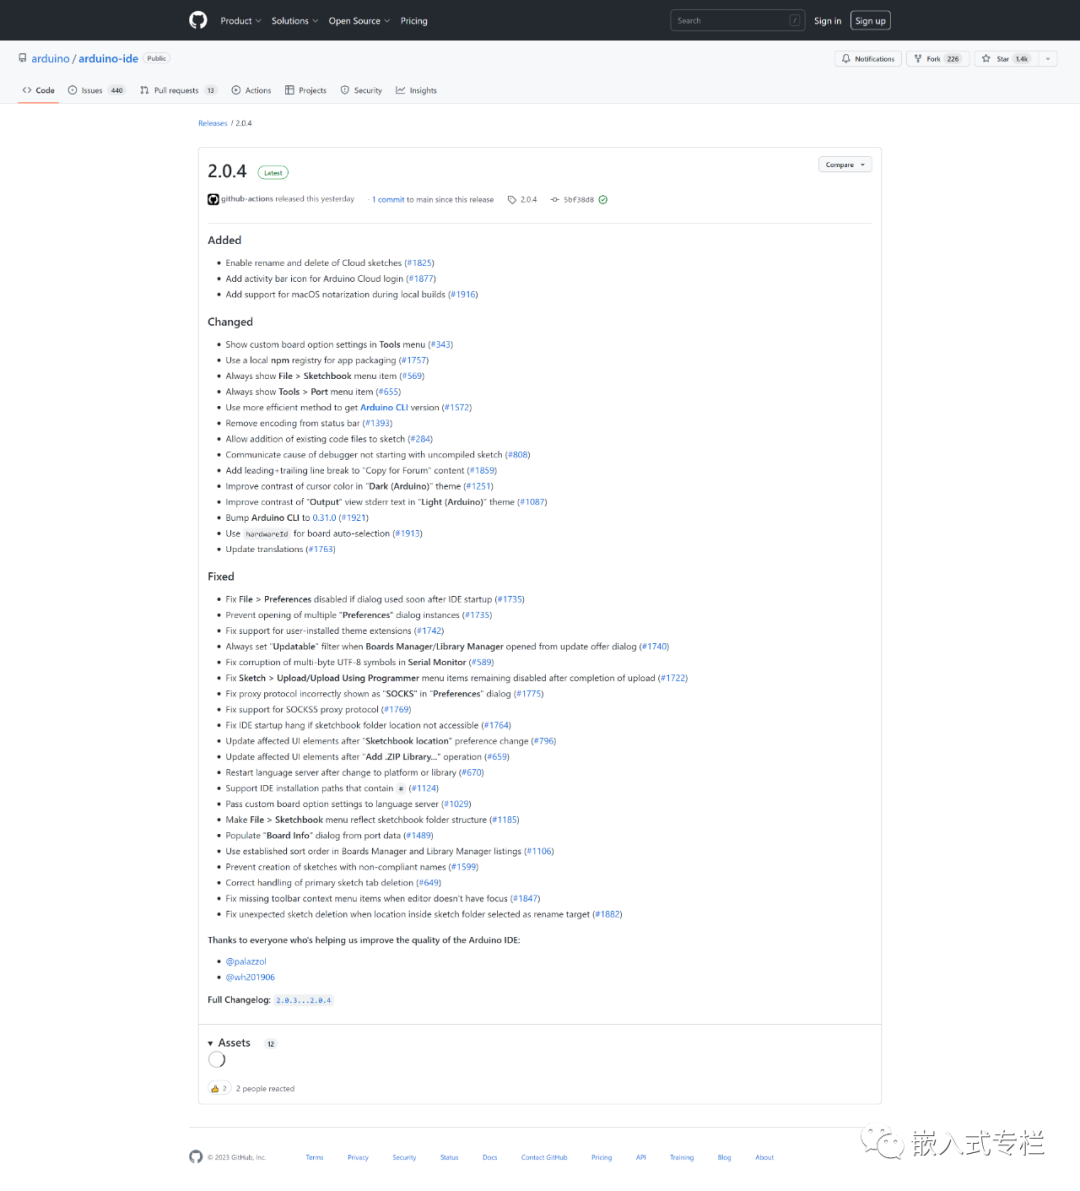Open the #1763 translations link

click(x=321, y=549)
